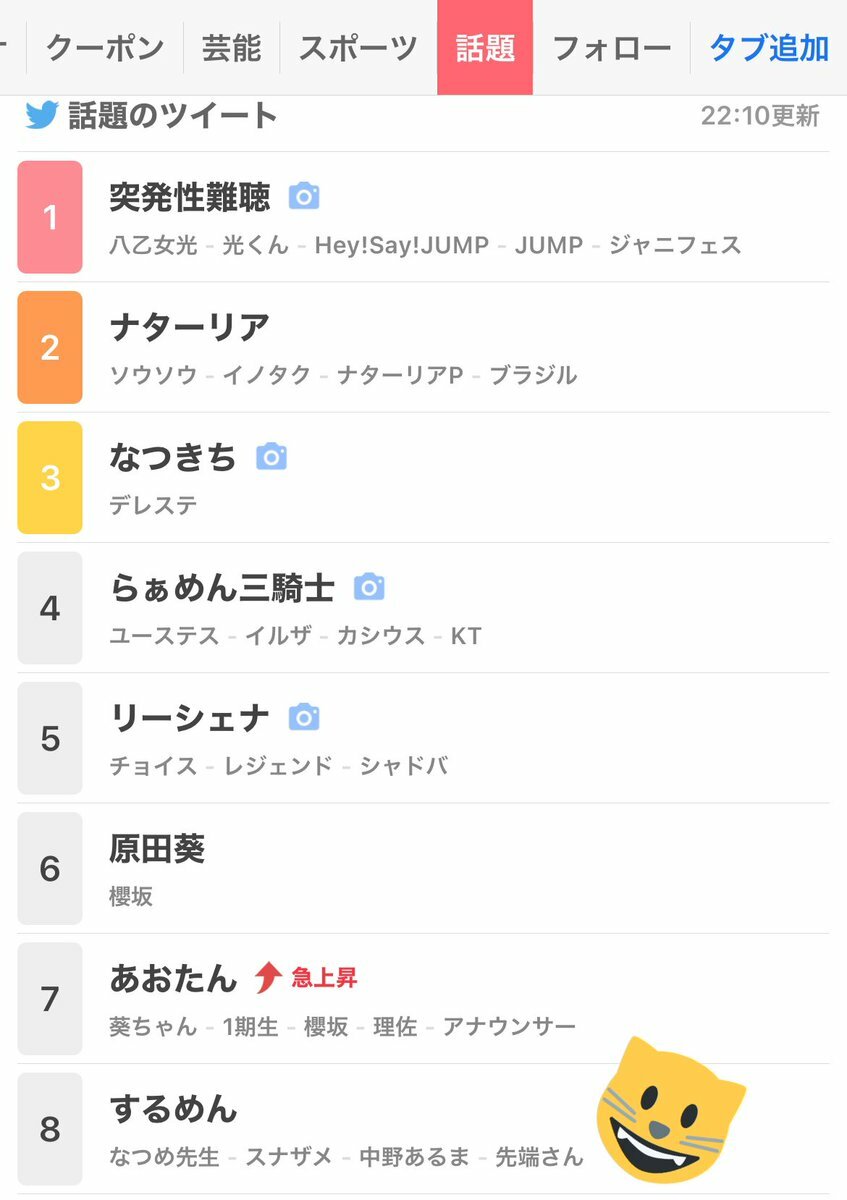Switch to the スポーツ tab
The width and height of the screenshot is (847, 1200).
(x=358, y=47)
